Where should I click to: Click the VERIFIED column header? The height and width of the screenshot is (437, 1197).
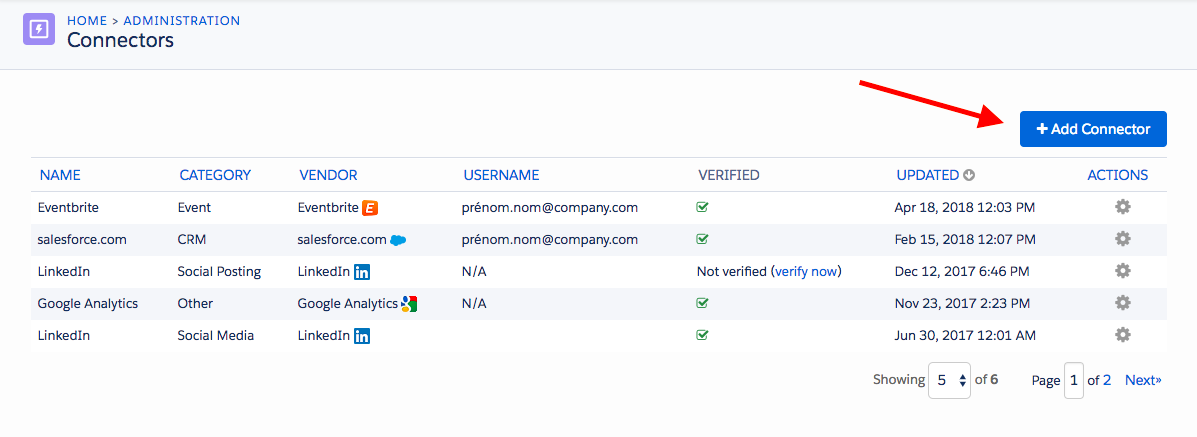pyautogui.click(x=729, y=175)
